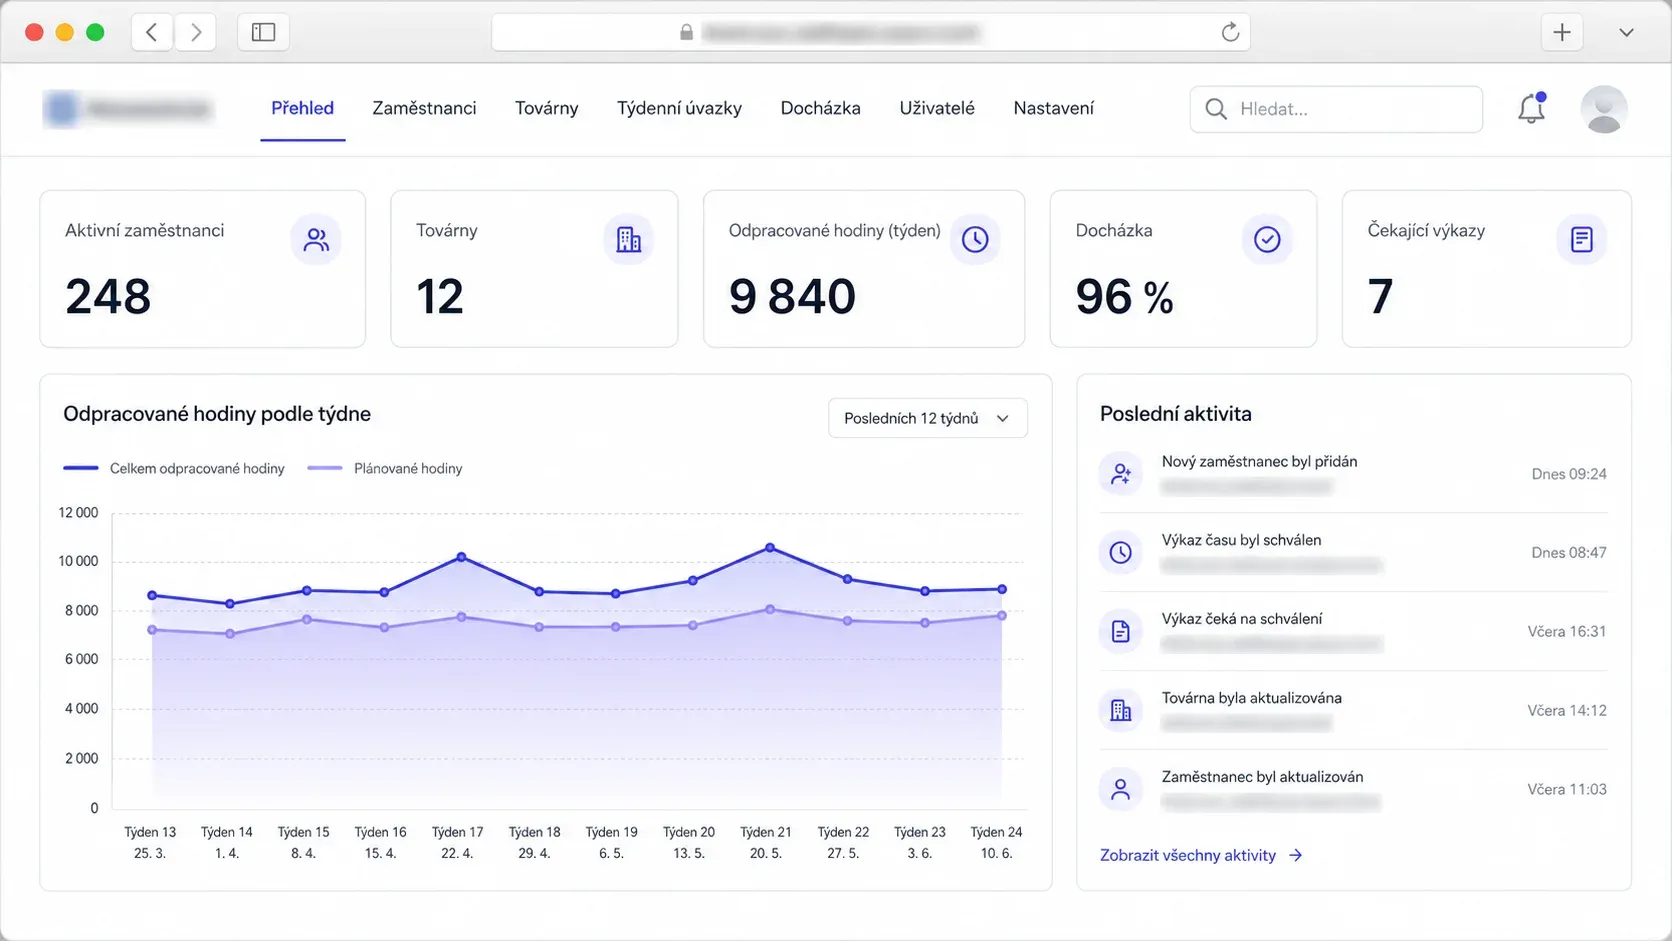Click the Safari forward arrow
This screenshot has width=1672, height=941.
(196, 32)
